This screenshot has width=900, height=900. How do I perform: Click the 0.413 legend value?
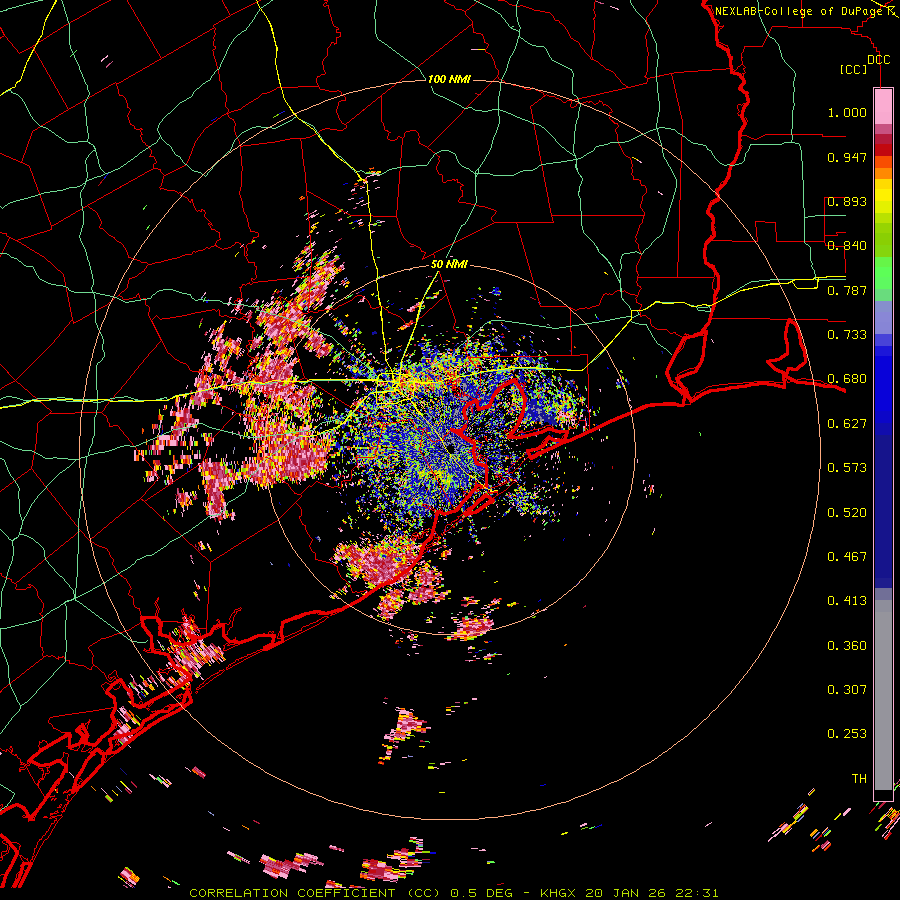[x=847, y=601]
